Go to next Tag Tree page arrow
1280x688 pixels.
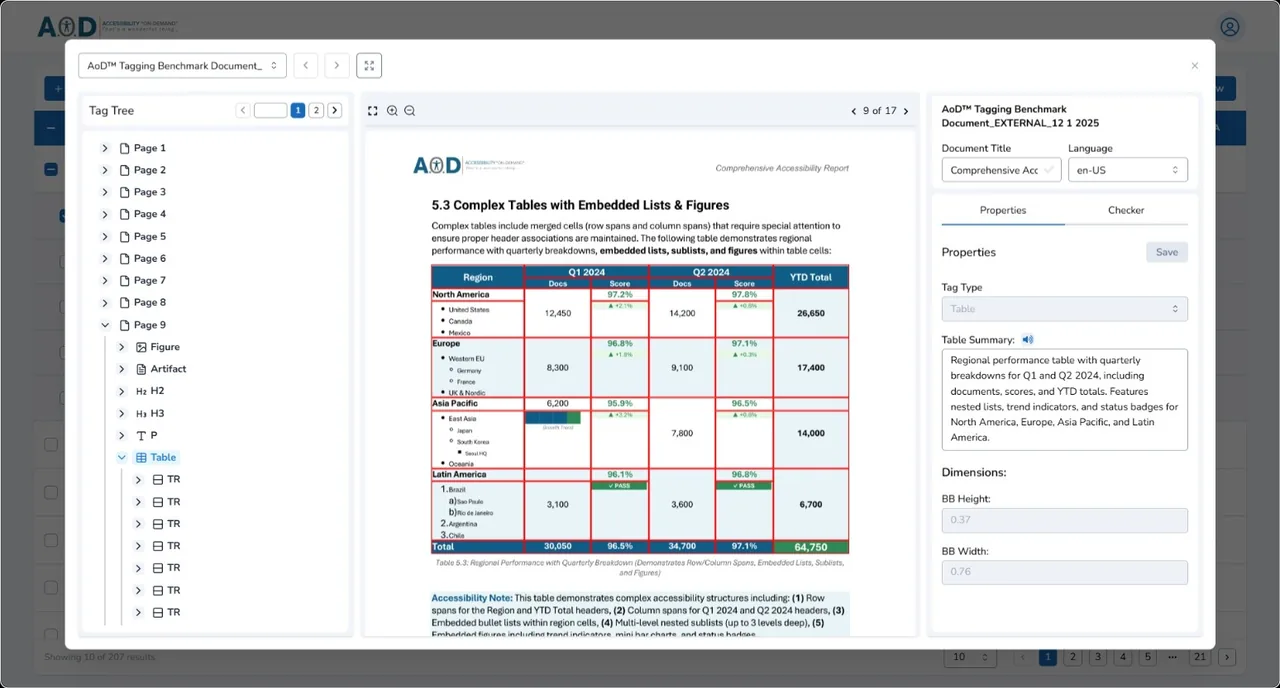pyautogui.click(x=335, y=110)
